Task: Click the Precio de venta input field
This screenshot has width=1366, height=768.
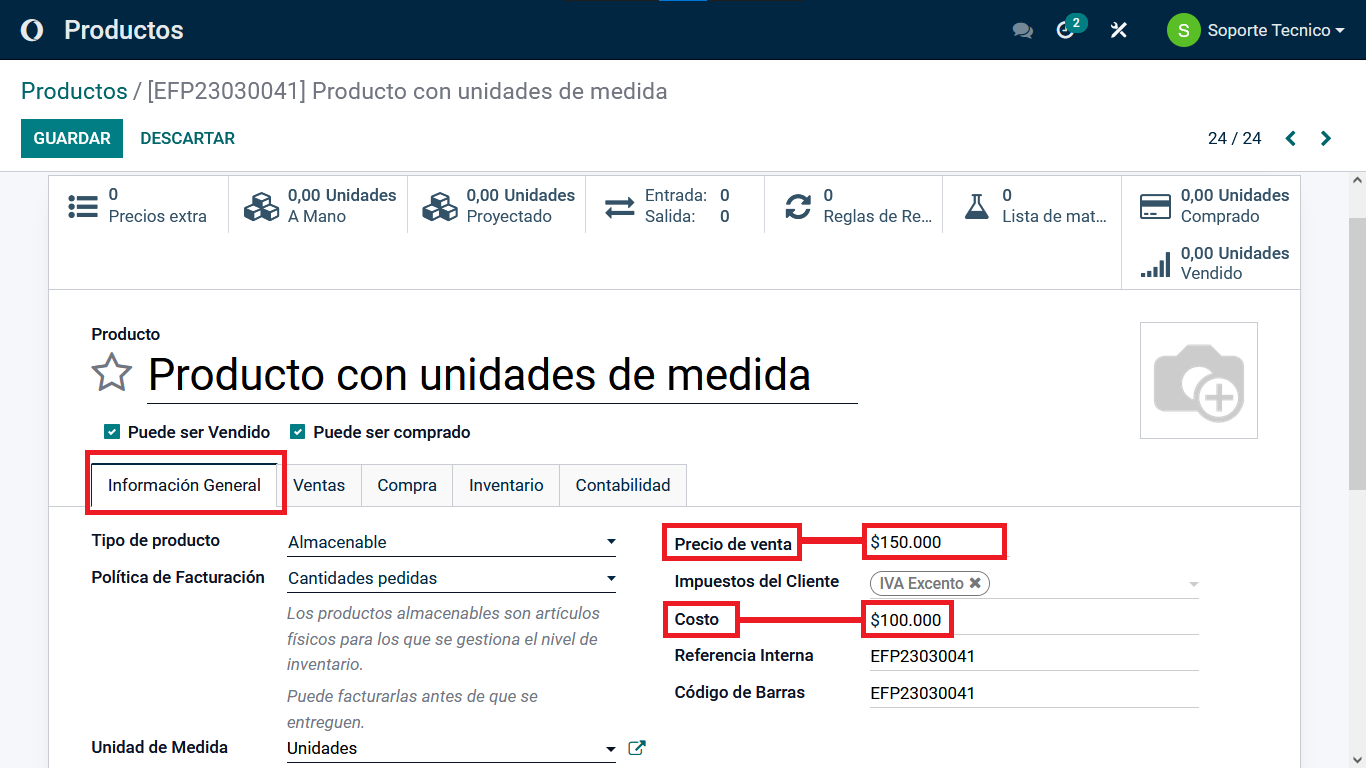Action: click(933, 542)
